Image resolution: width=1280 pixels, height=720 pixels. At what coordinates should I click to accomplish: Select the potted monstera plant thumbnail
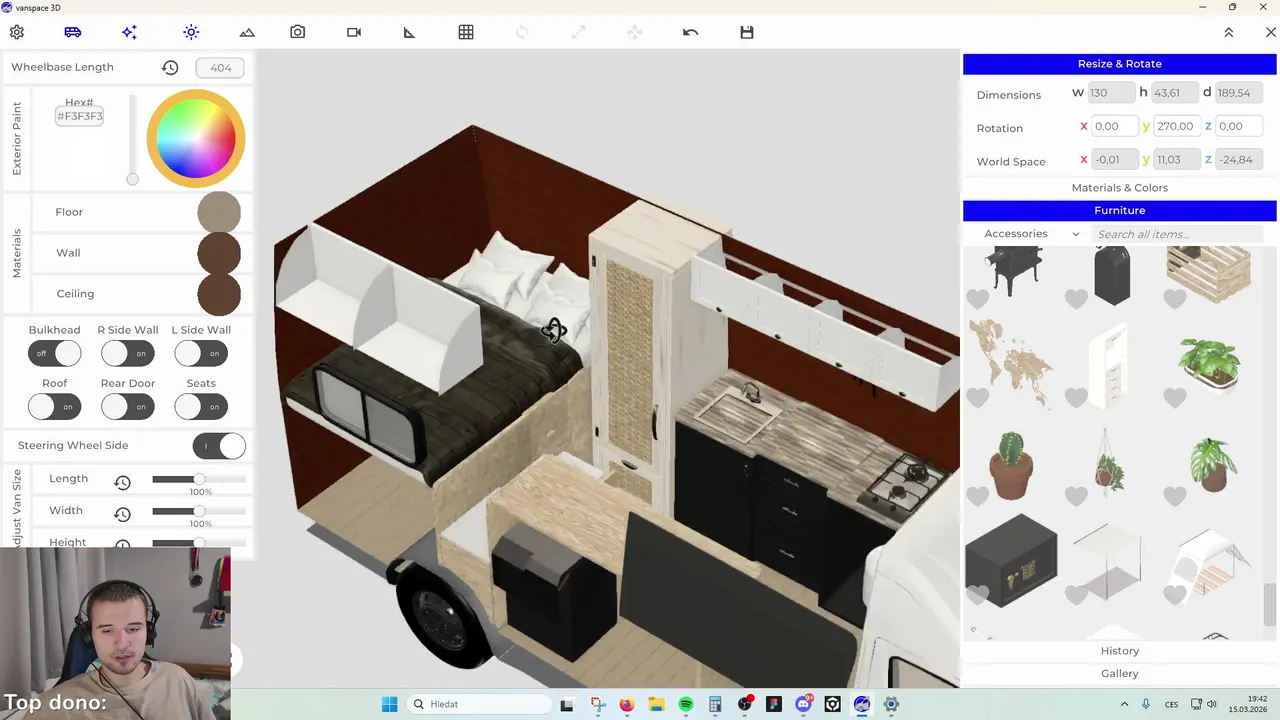(1212, 464)
